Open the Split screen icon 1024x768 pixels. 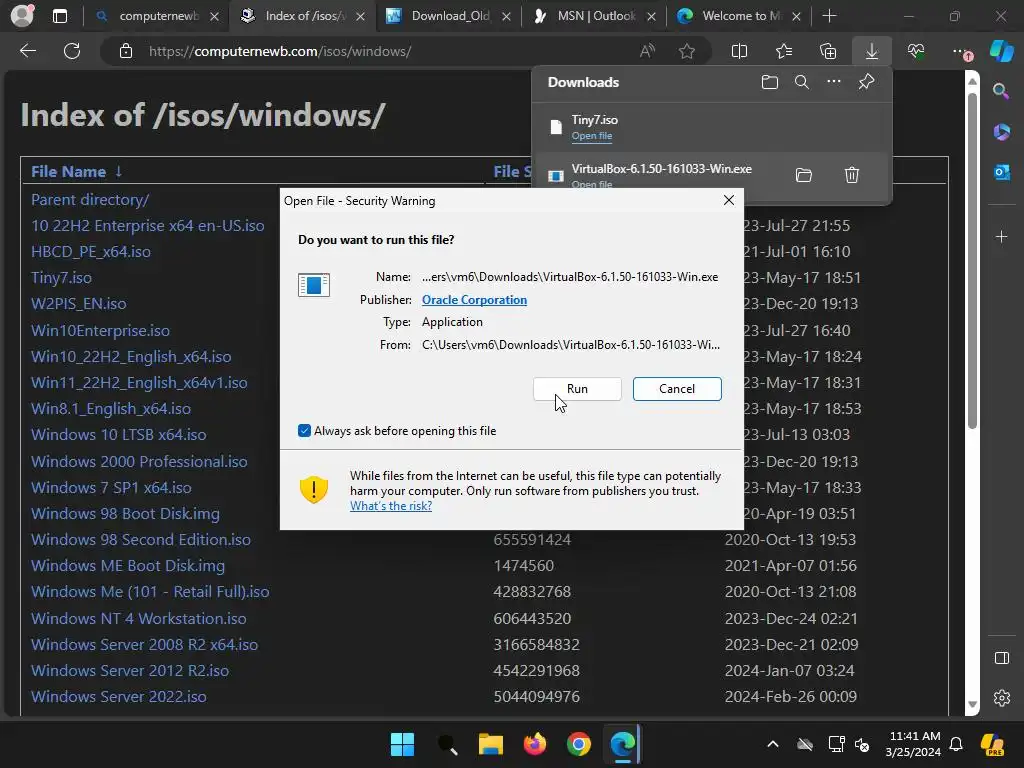[739, 51]
